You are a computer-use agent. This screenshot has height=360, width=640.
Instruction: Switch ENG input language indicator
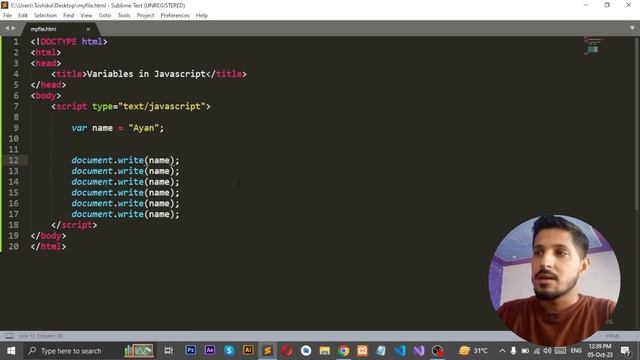[x=576, y=351]
